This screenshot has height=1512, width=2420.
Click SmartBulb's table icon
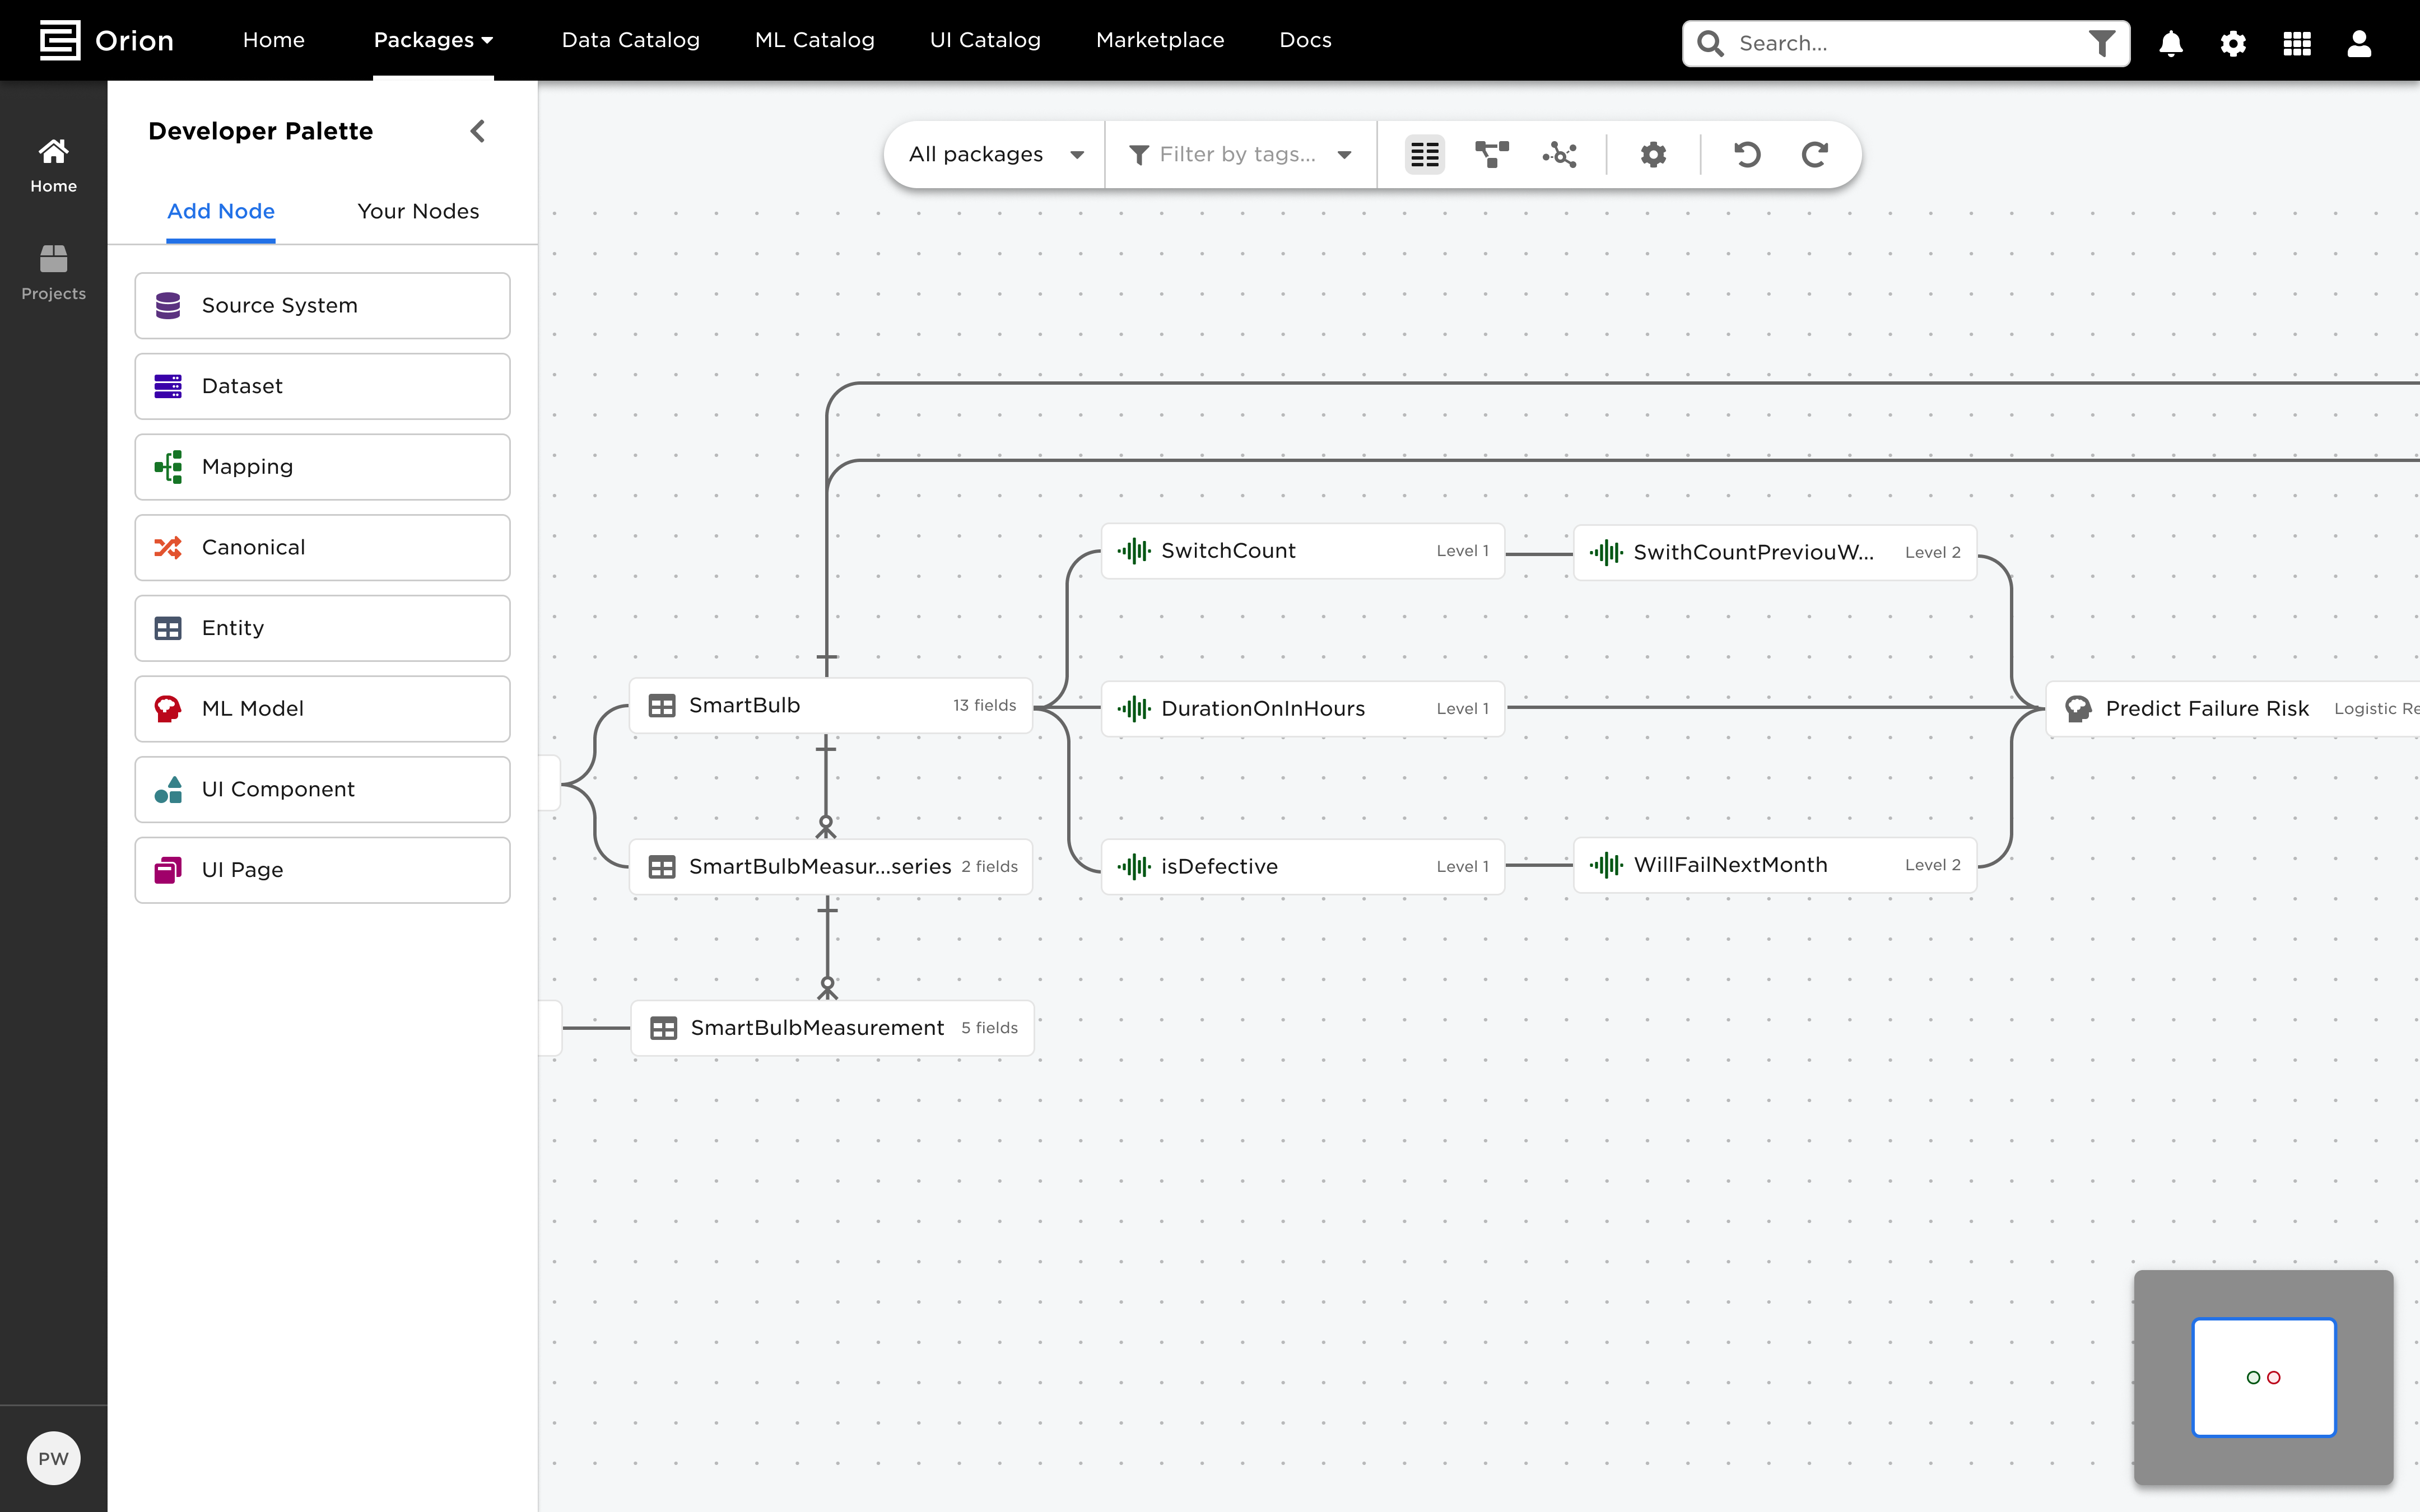pos(662,705)
